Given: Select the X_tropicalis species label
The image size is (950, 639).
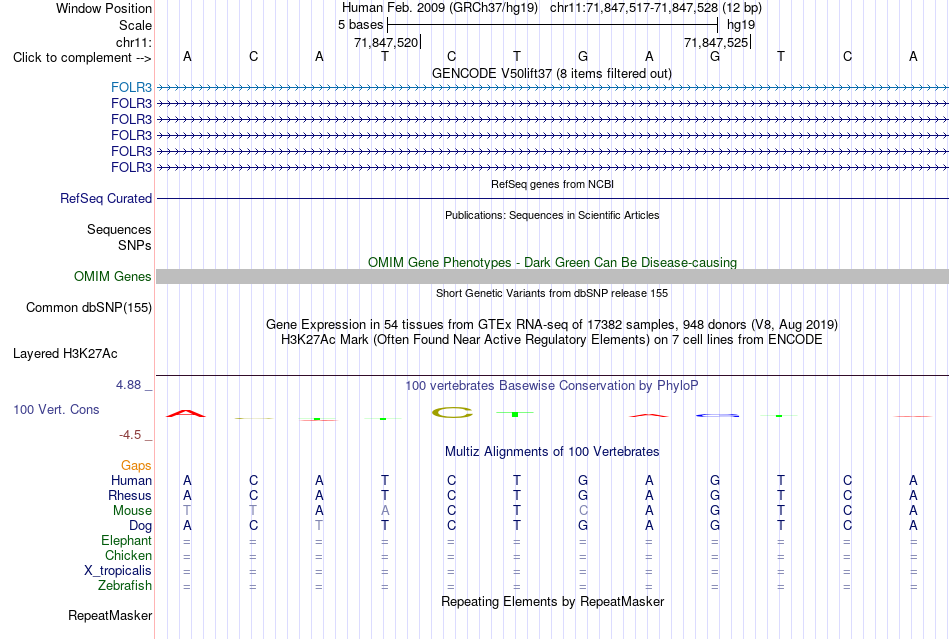Looking at the screenshot, I should tap(118, 571).
